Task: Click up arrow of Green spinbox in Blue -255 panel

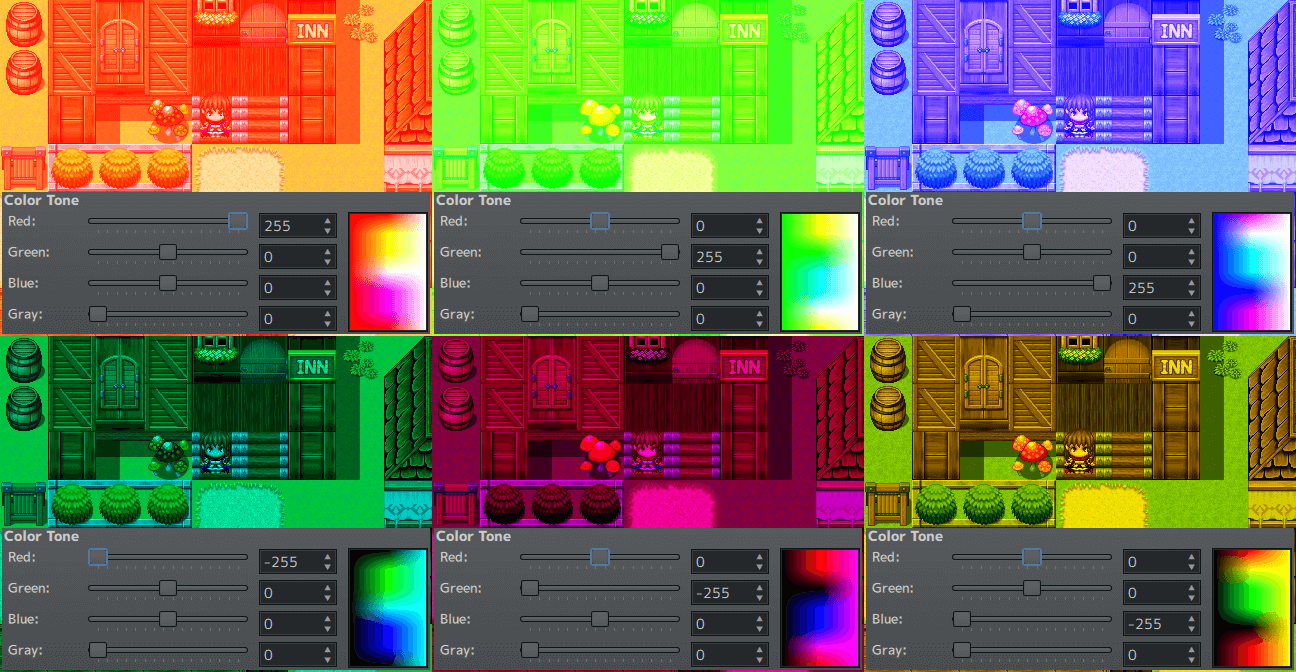Action: point(1191,587)
